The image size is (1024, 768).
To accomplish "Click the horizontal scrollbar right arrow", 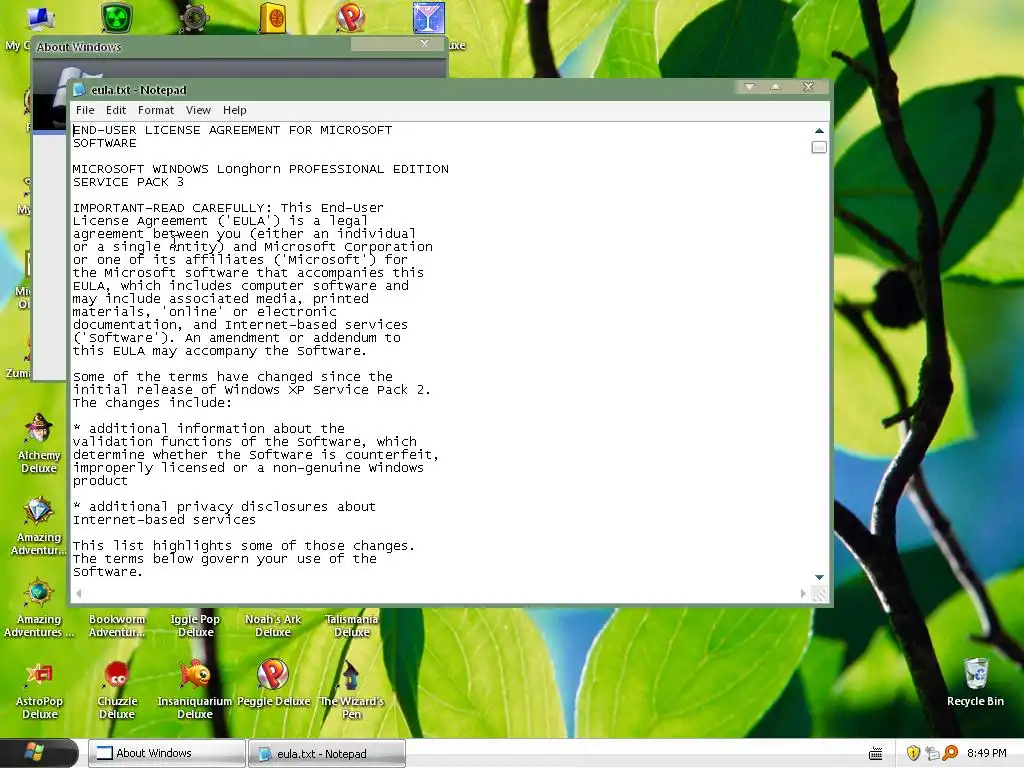I will click(803, 594).
